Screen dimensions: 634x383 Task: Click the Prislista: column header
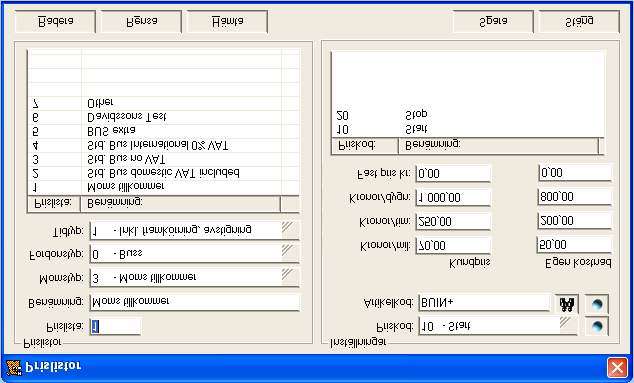click(x=54, y=203)
